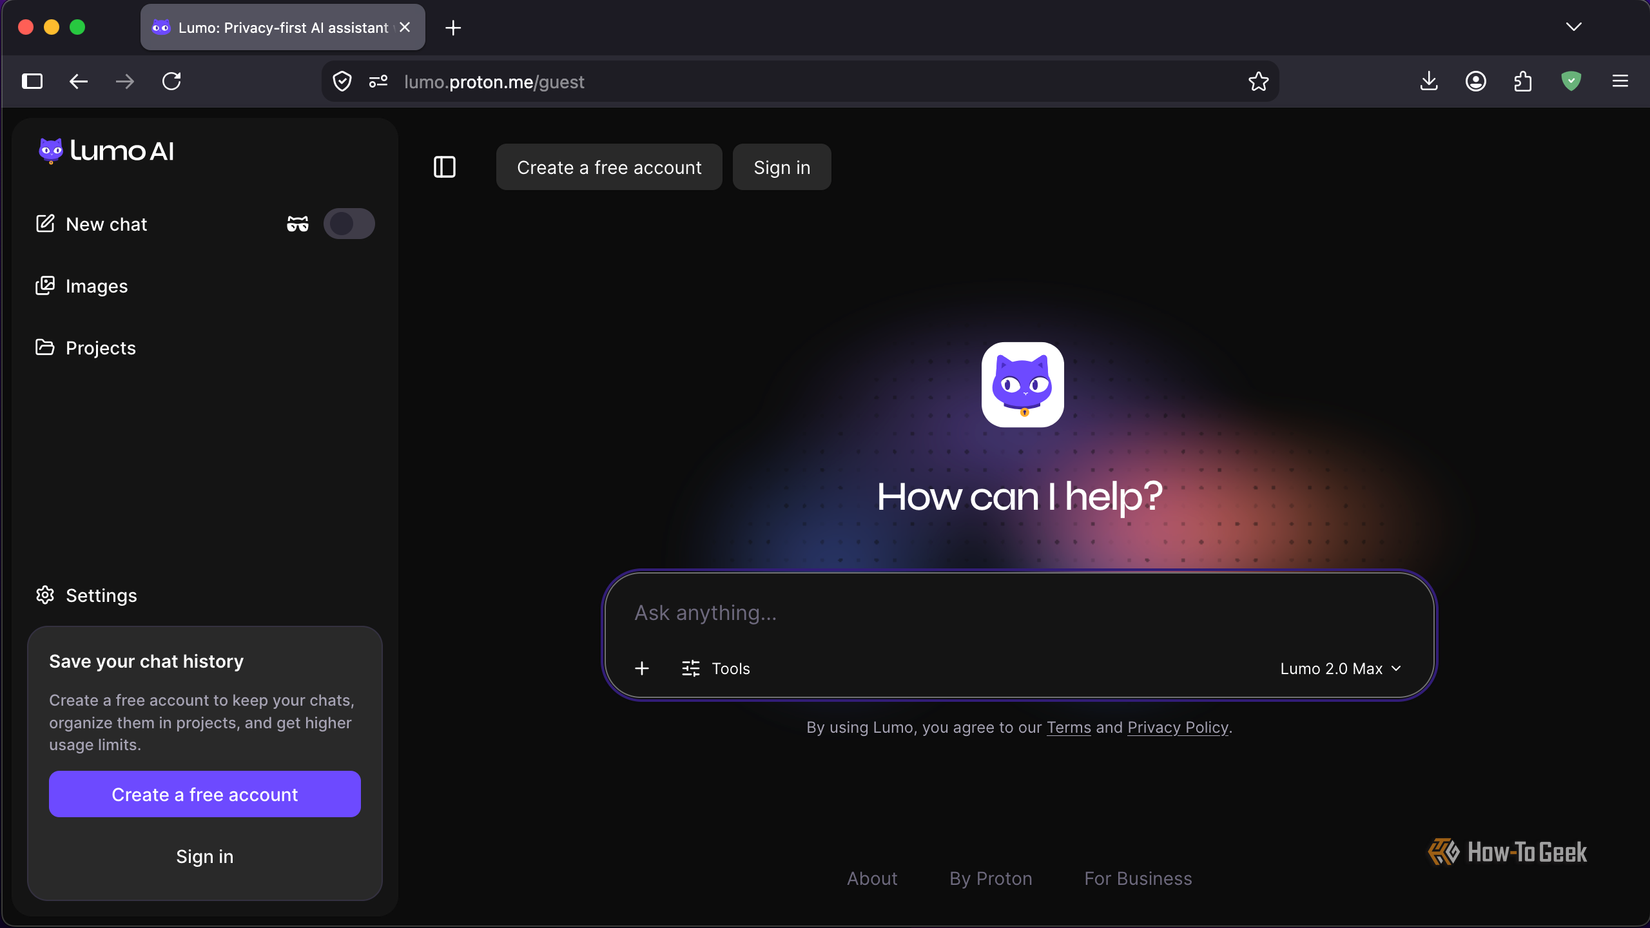This screenshot has width=1650, height=928.
Task: Click the How can I help? heading
Action: tap(1020, 496)
